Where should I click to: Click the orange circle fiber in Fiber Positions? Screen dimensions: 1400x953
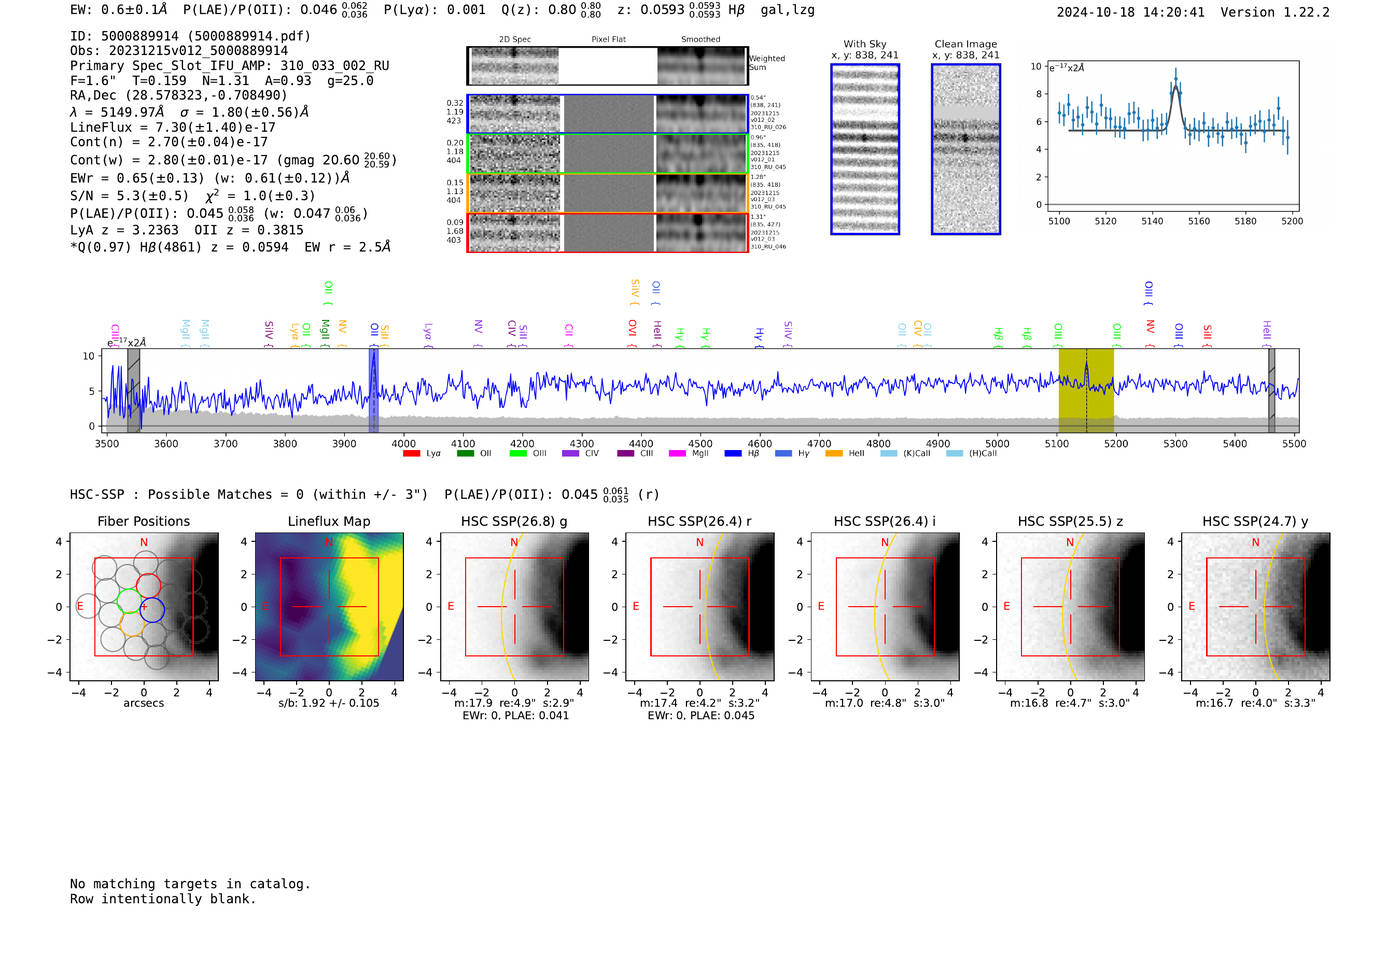pyautogui.click(x=133, y=626)
